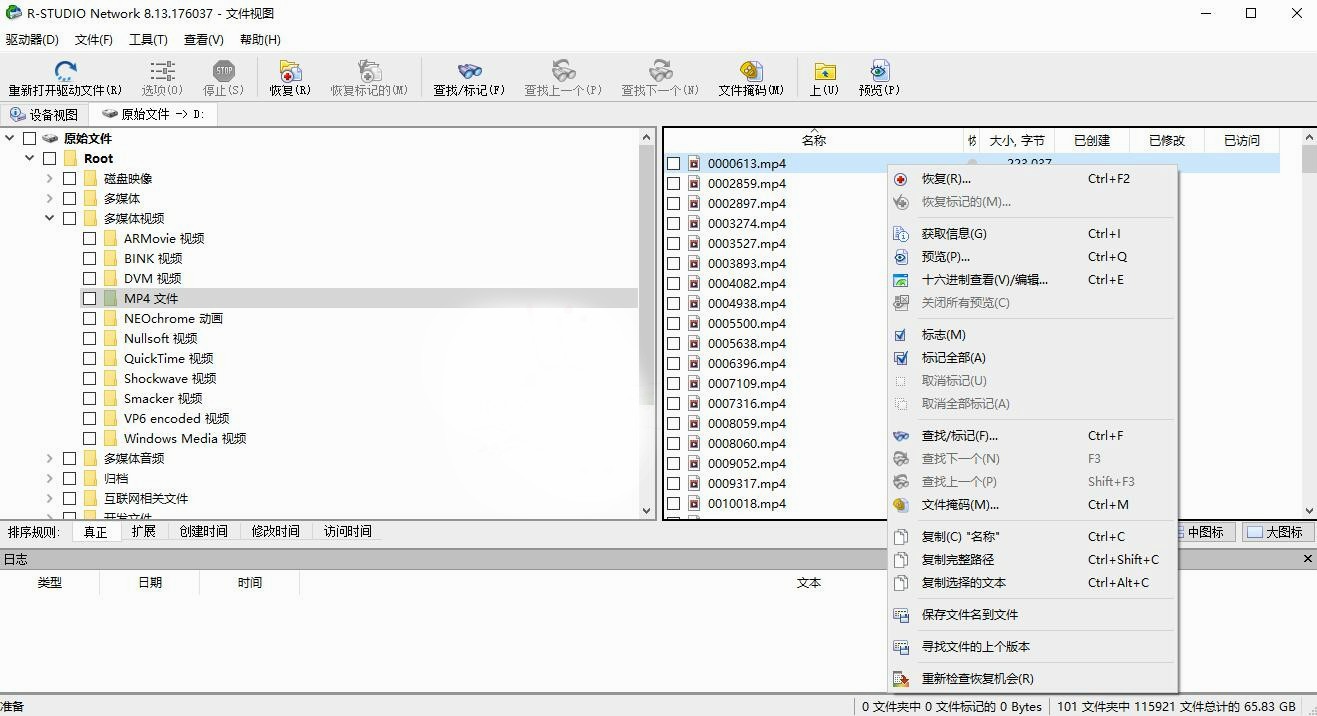Tick the MP4 文件 folder checkbox

click(90, 299)
